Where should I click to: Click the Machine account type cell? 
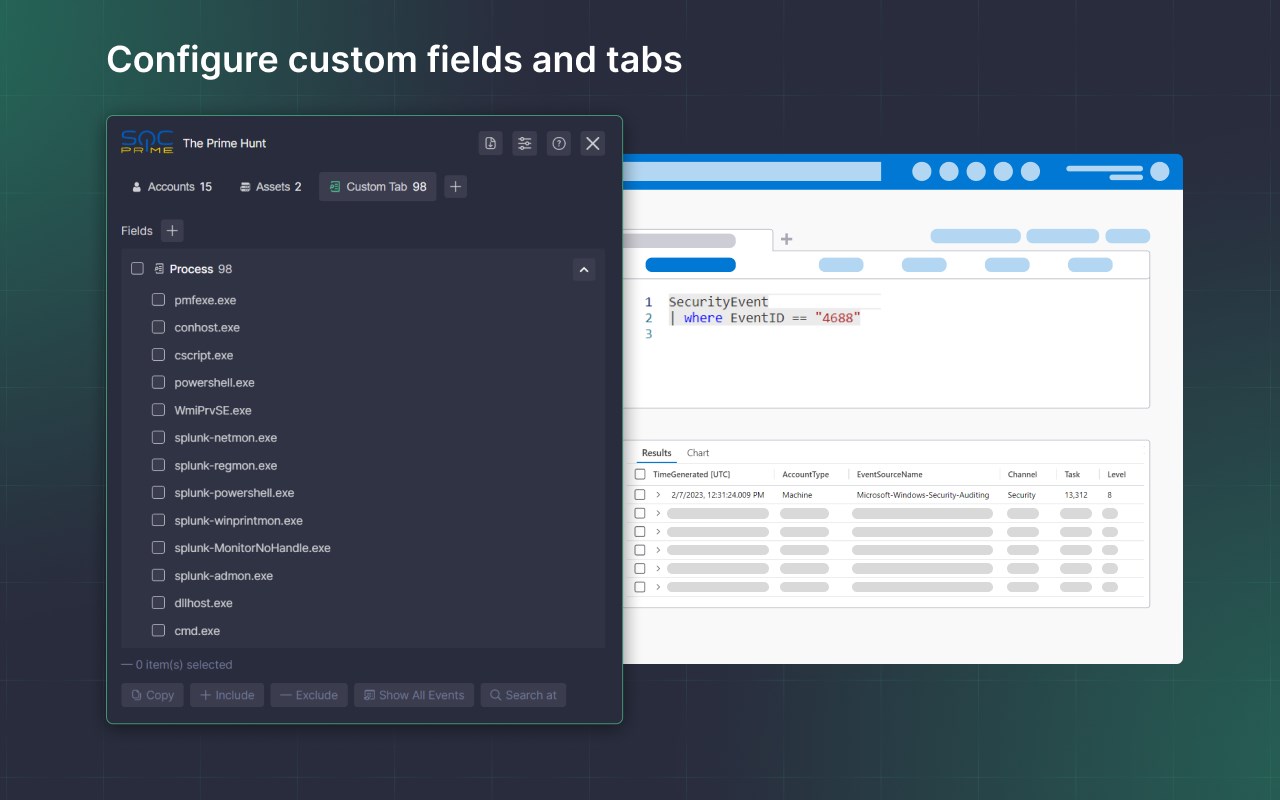click(797, 495)
